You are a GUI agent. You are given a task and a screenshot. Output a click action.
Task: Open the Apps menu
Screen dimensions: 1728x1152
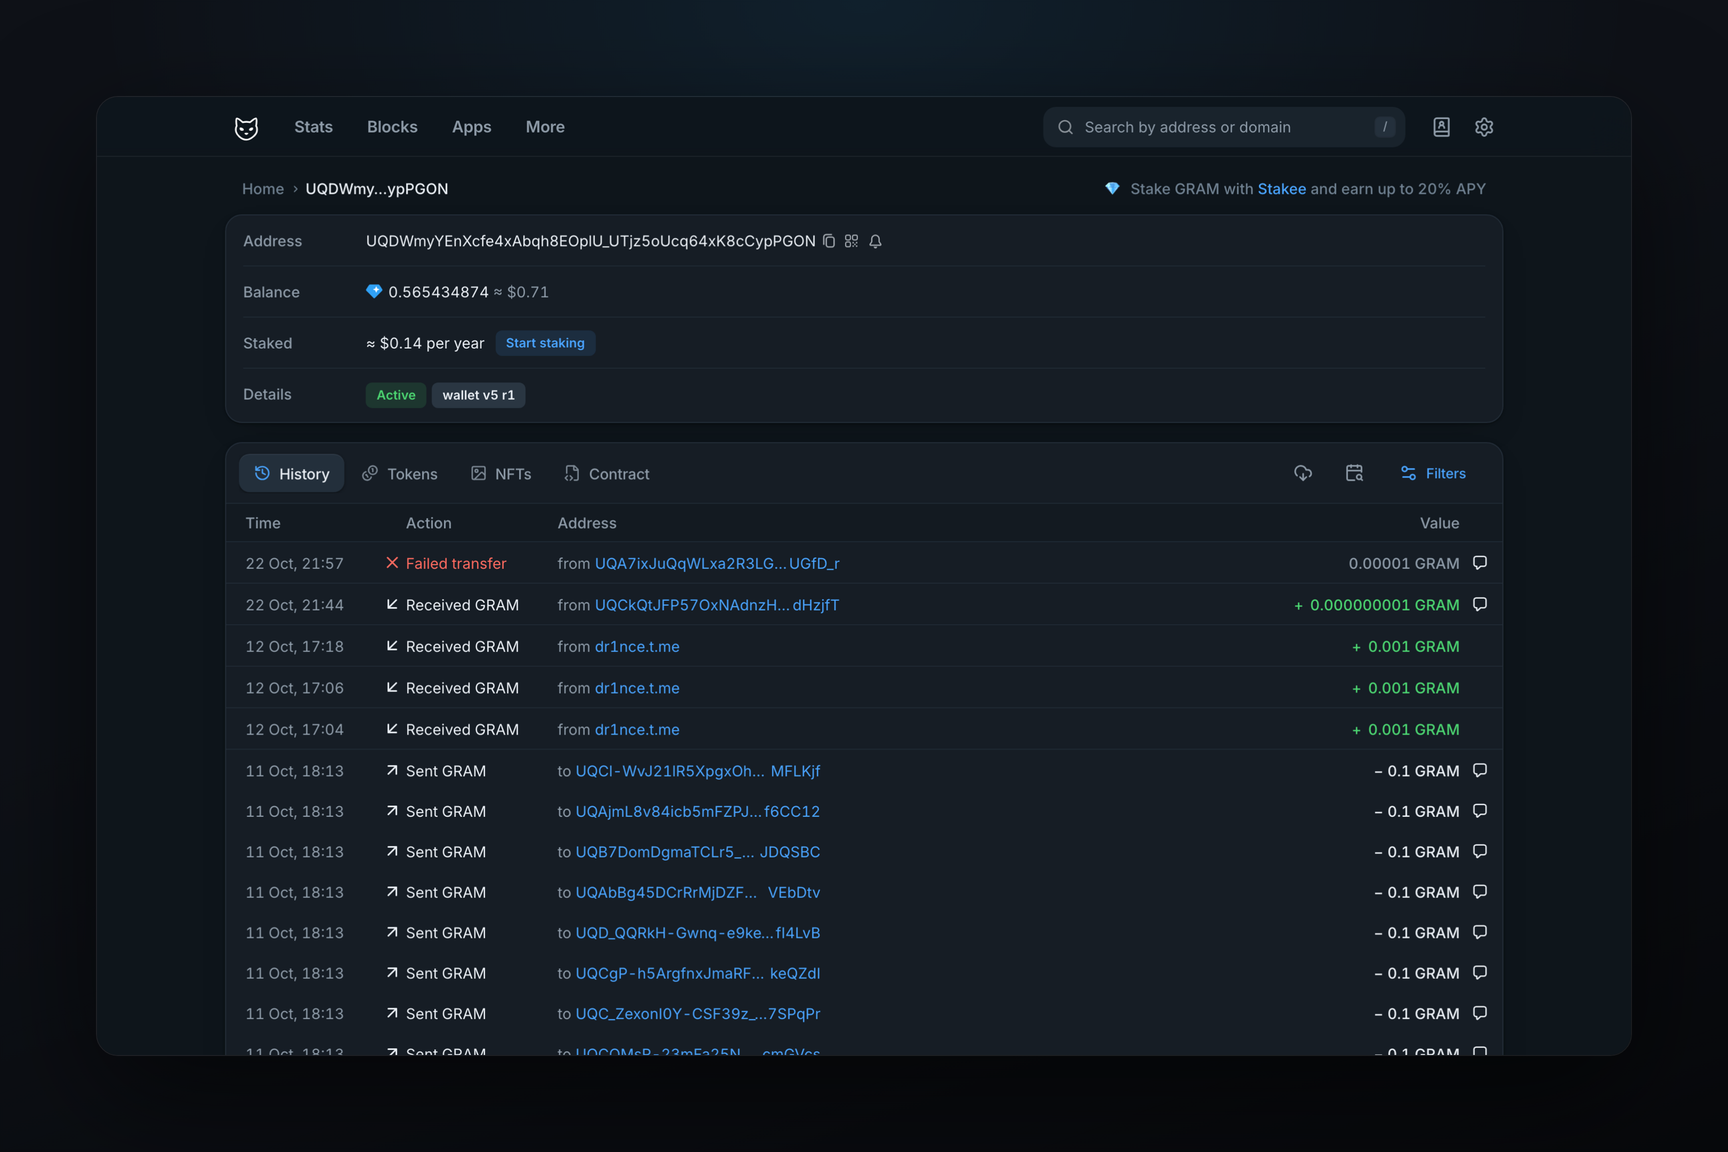pyautogui.click(x=471, y=127)
